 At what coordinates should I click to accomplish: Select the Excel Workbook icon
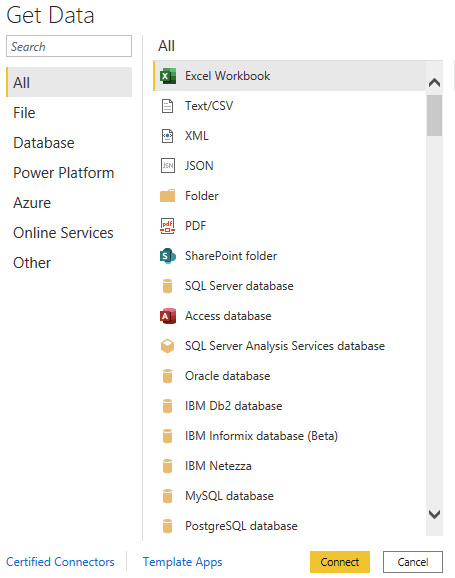(x=168, y=76)
